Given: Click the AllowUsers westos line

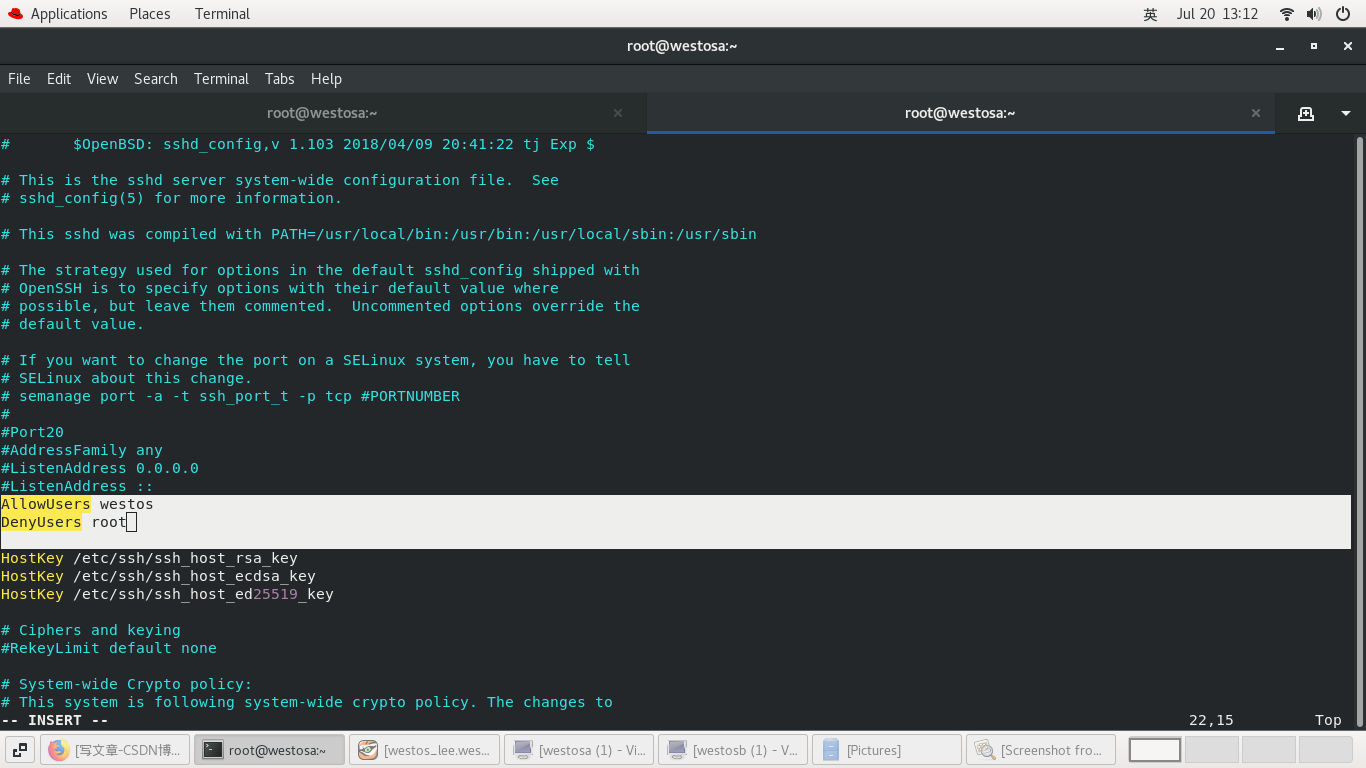Looking at the screenshot, I should (x=77, y=504).
